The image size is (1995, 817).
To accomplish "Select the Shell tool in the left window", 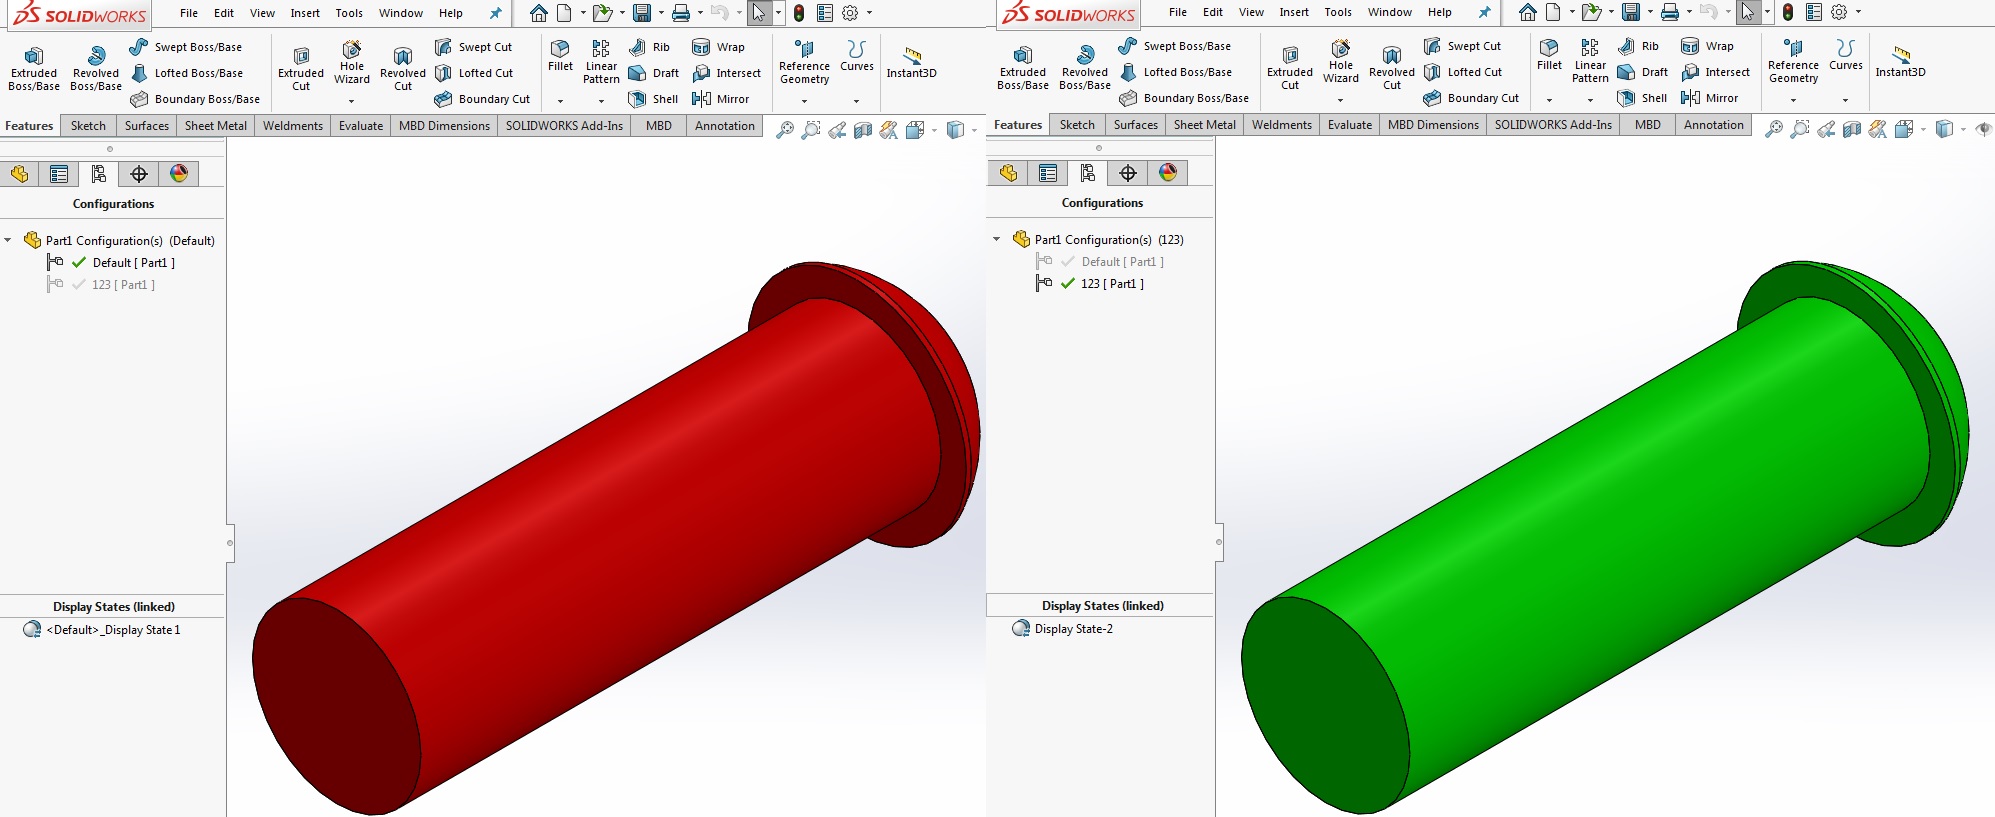I will 653,99.
